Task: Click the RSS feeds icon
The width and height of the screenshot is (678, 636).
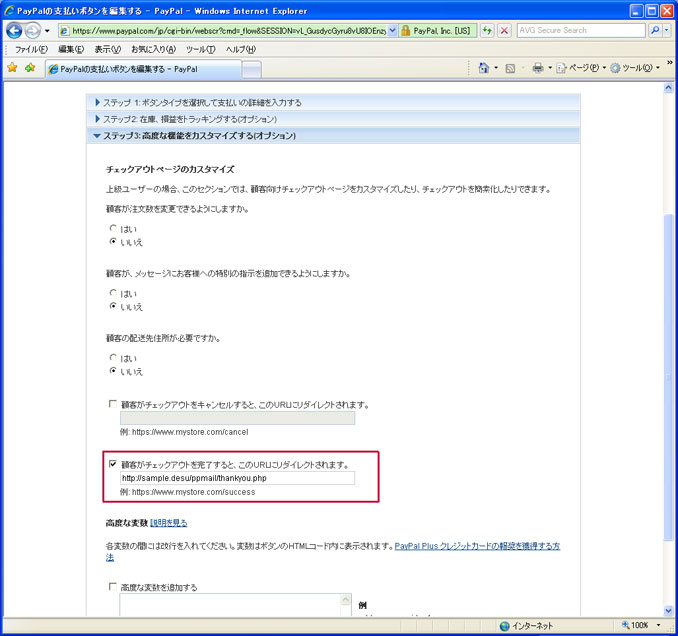Action: (x=510, y=68)
